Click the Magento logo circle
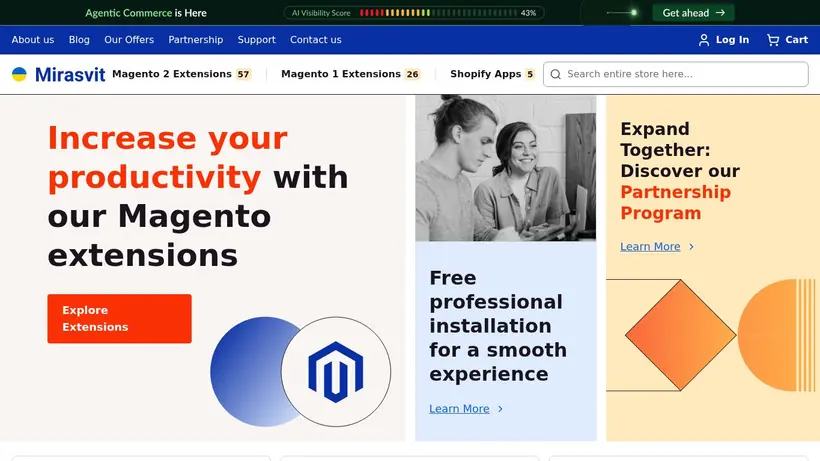The image size is (820, 461). pos(336,372)
